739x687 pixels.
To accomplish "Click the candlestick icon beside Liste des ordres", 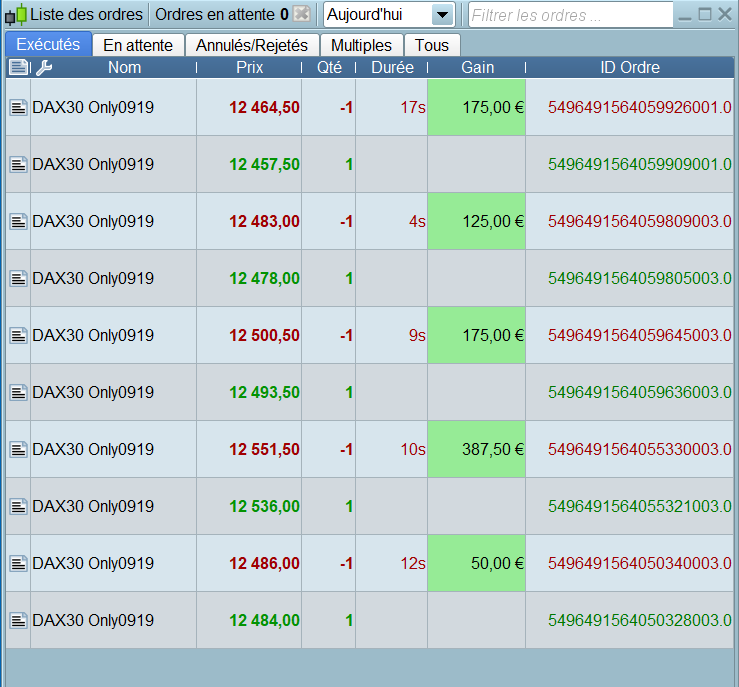I will (16, 15).
